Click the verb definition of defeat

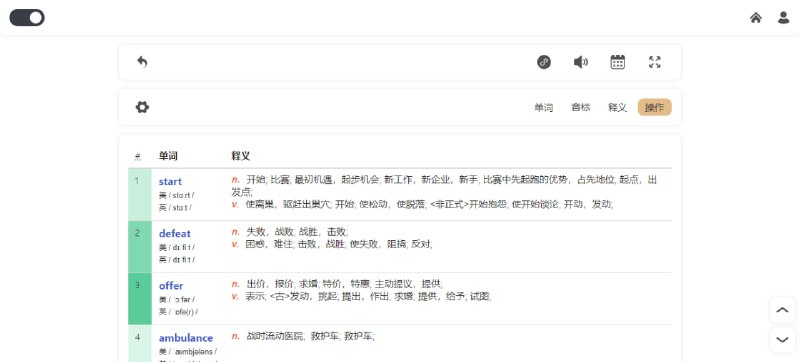coord(332,244)
